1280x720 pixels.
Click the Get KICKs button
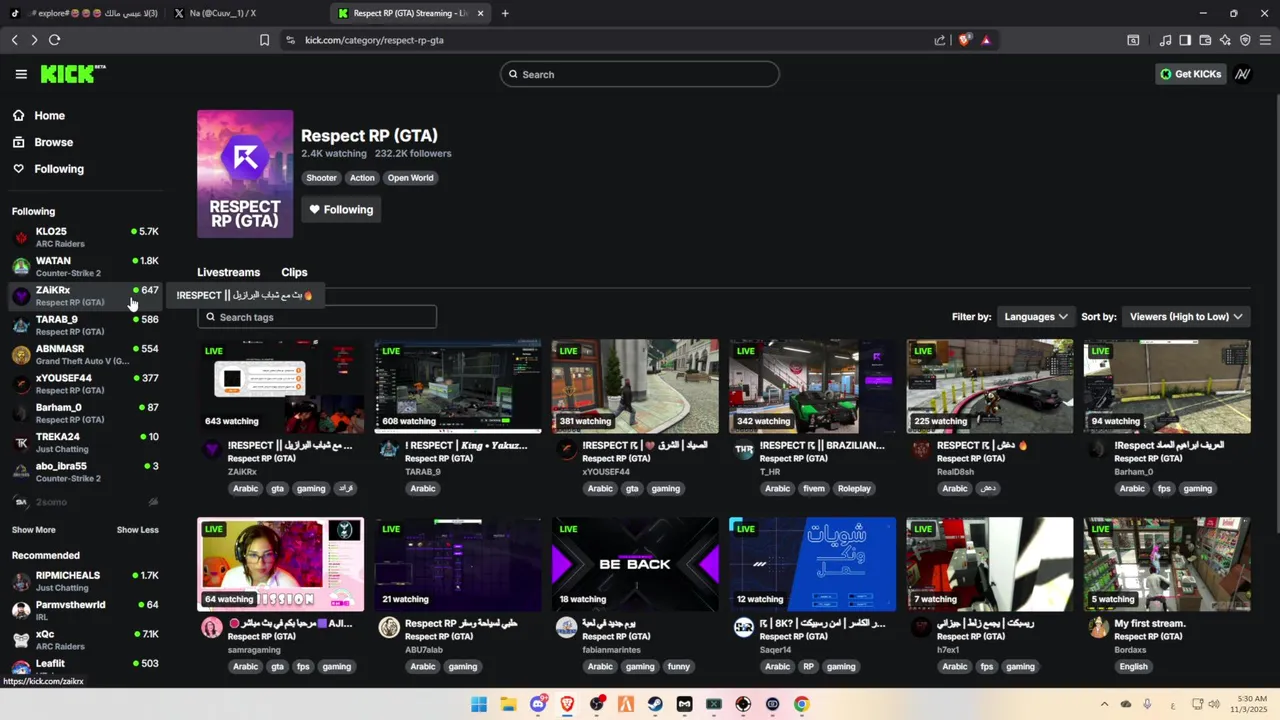pyautogui.click(x=1190, y=74)
